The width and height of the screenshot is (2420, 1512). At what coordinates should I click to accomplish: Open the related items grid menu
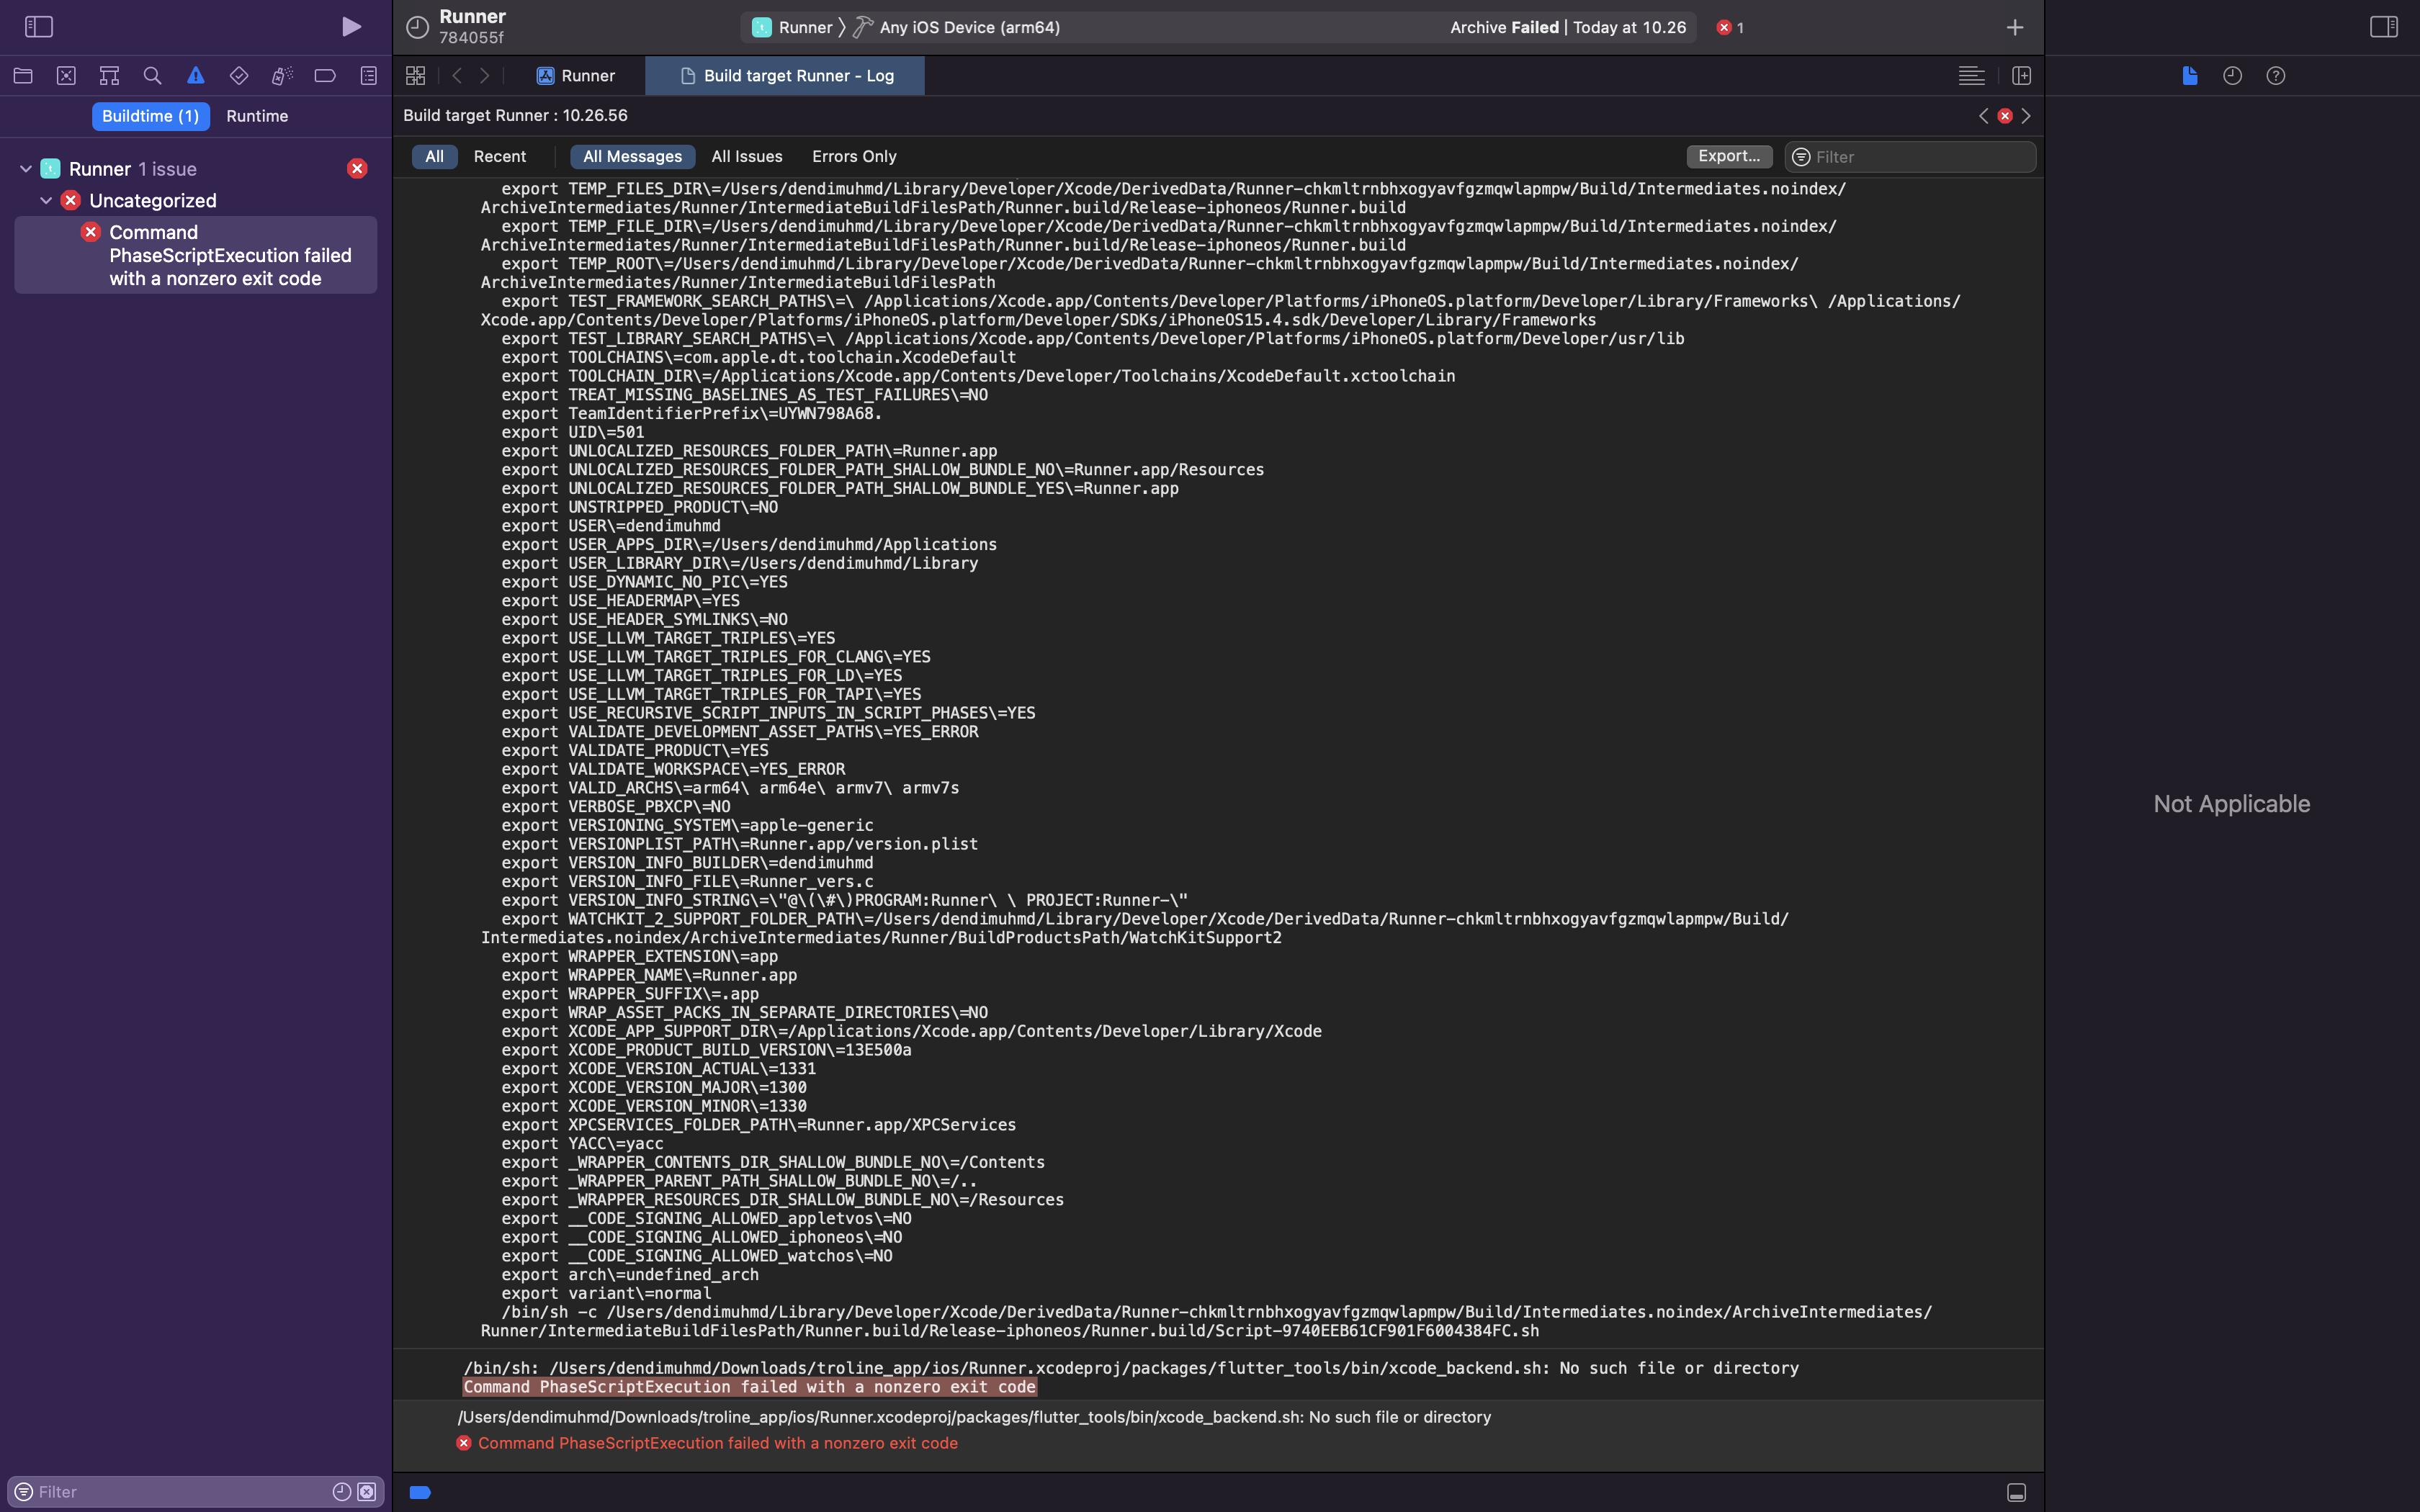click(x=416, y=76)
